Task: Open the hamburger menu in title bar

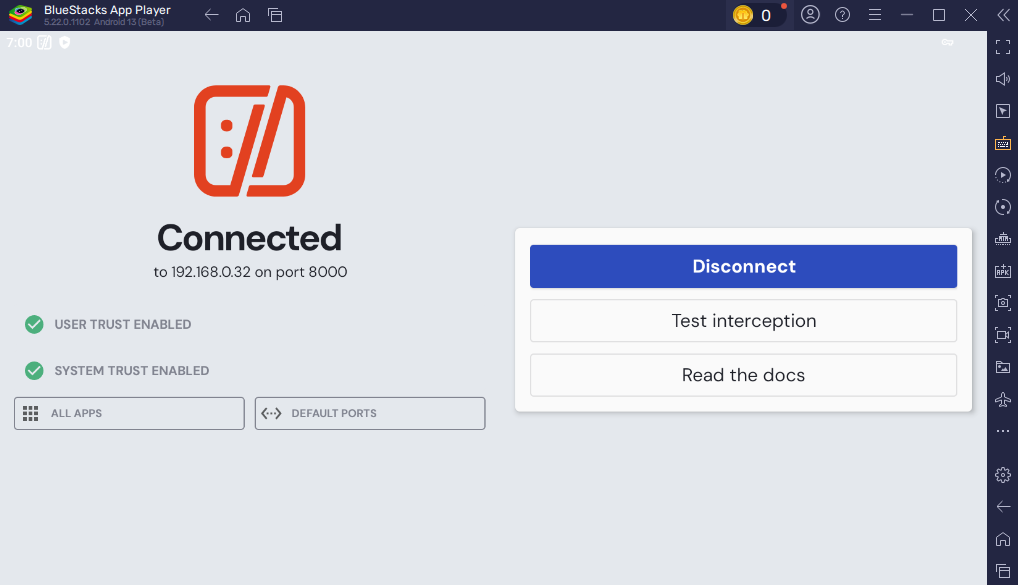Action: (x=875, y=14)
